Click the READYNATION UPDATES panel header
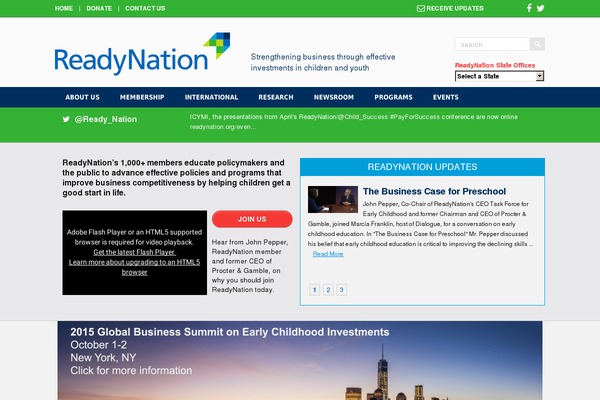The height and width of the screenshot is (400, 600). [x=422, y=167]
